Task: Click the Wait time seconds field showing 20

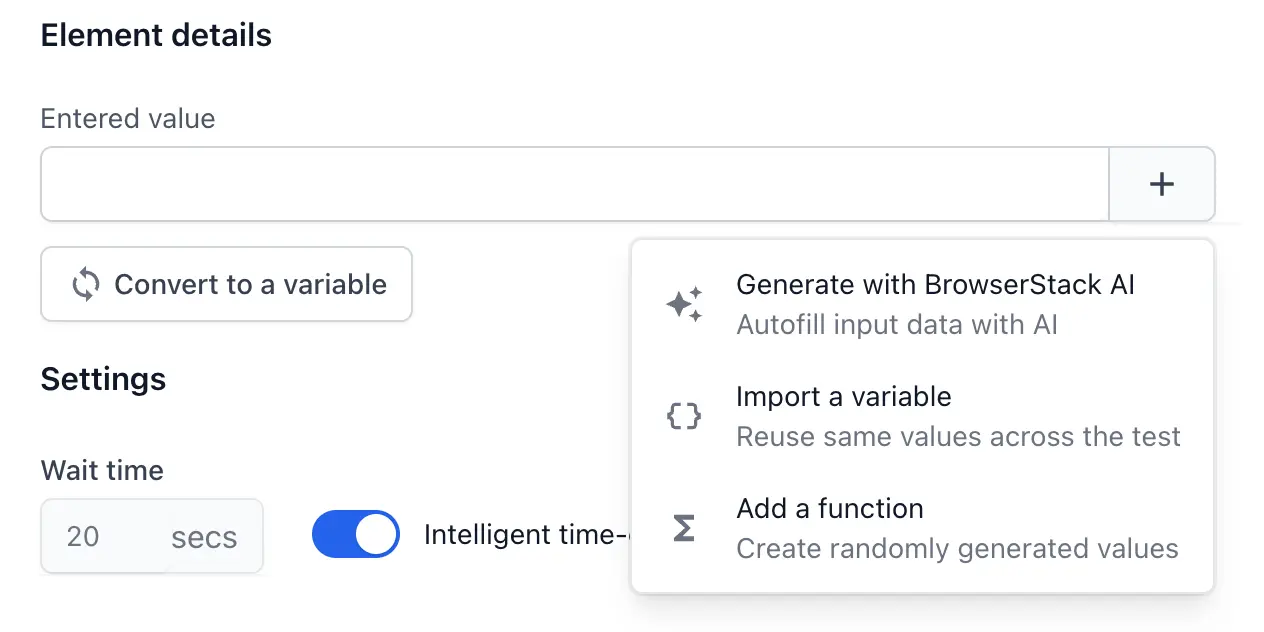Action: pos(84,537)
